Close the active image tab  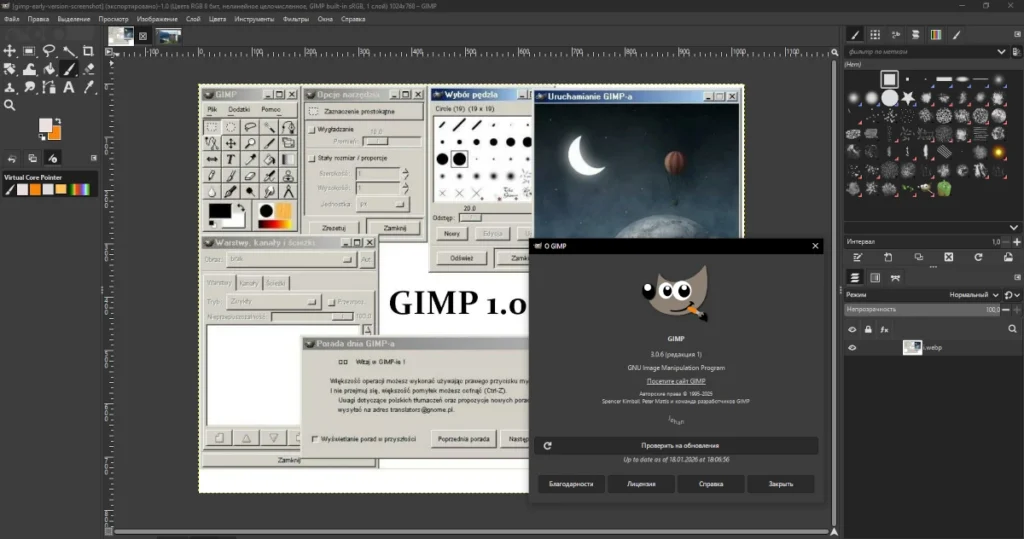click(143, 36)
